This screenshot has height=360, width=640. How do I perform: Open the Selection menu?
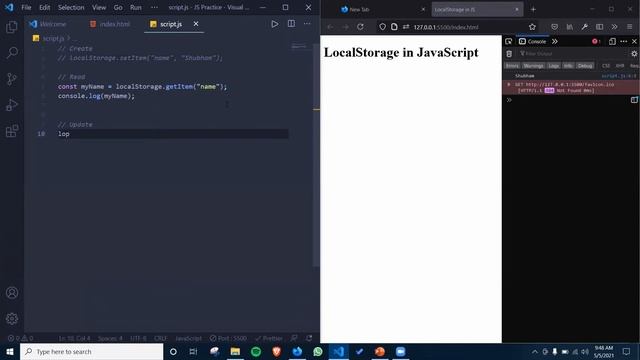[71, 7]
